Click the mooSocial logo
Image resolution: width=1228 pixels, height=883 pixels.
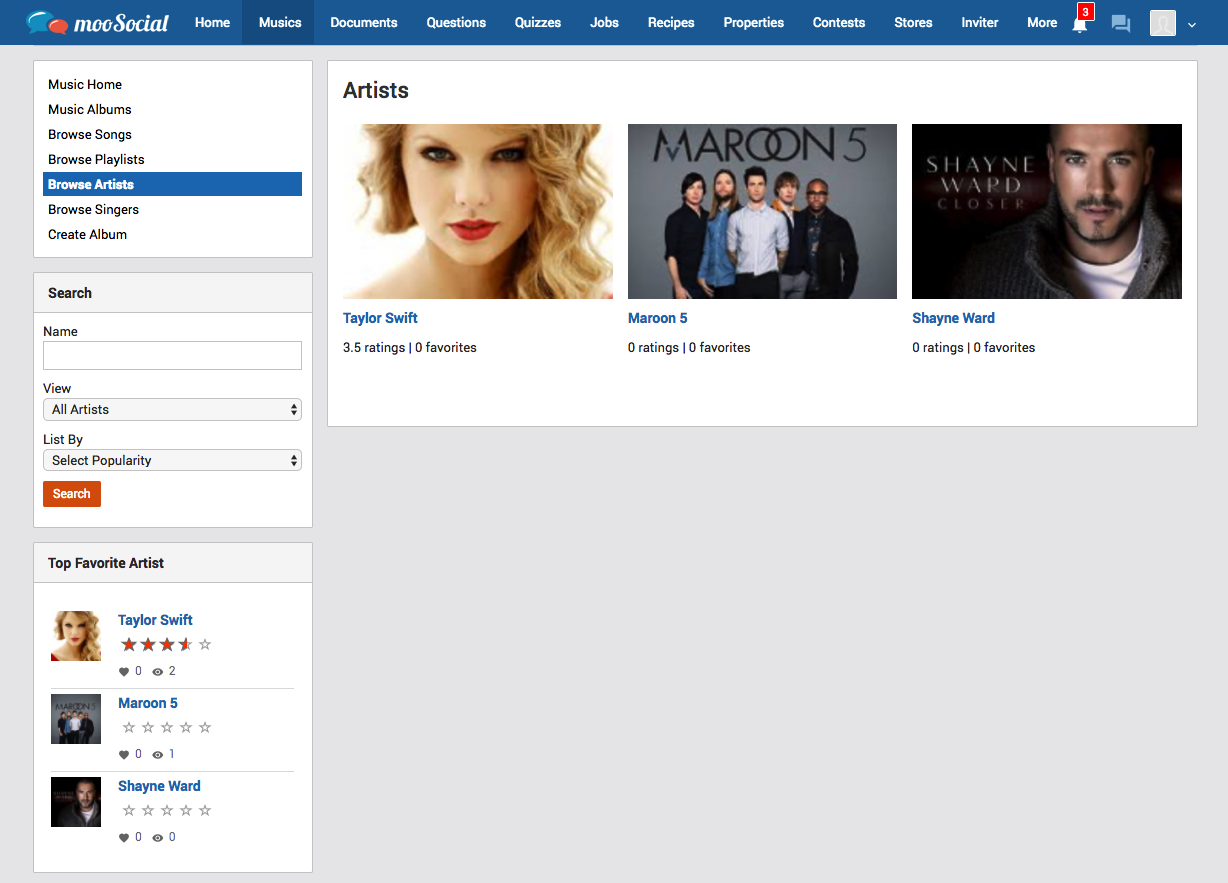(97, 22)
